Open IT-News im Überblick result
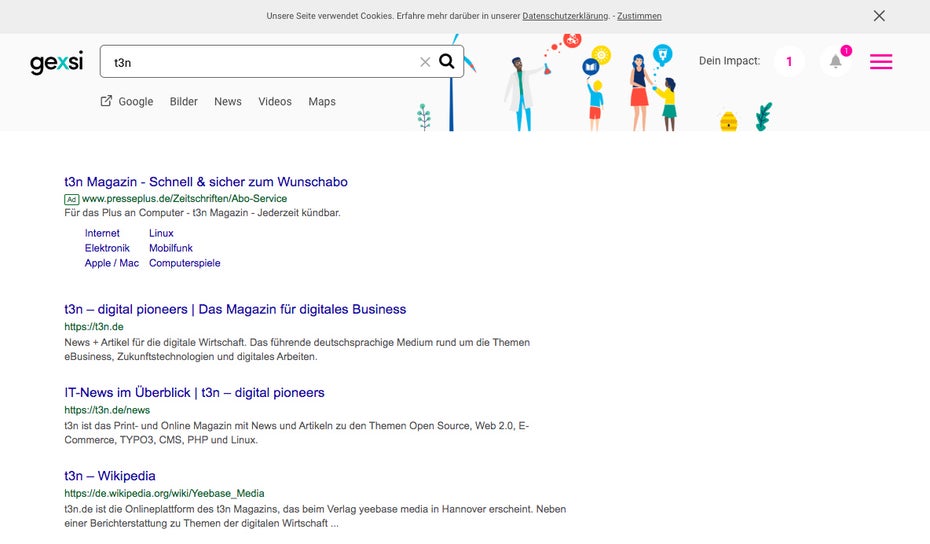This screenshot has width=930, height=544. pos(194,392)
